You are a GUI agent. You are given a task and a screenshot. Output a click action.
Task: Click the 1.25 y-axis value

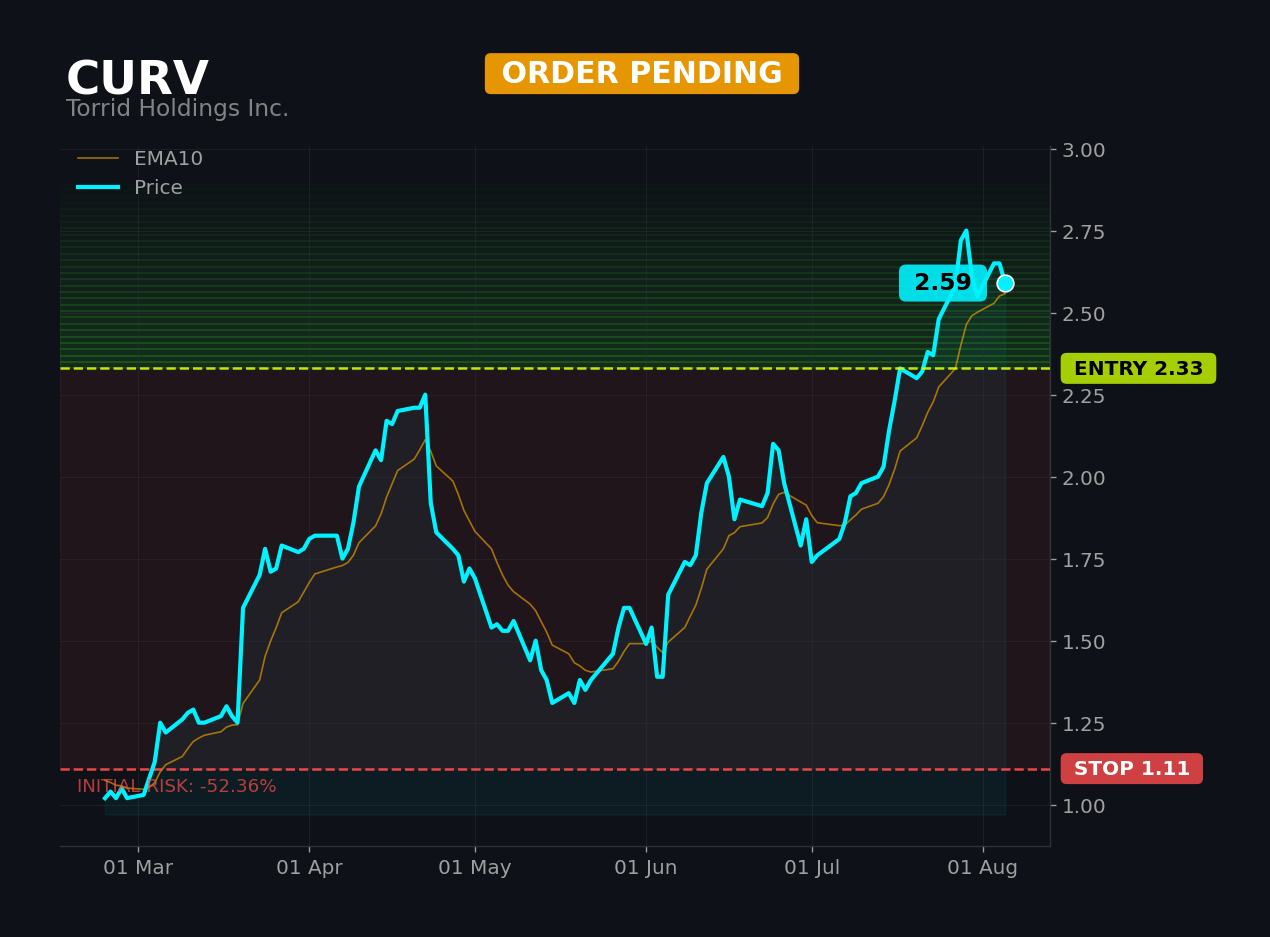[1084, 724]
